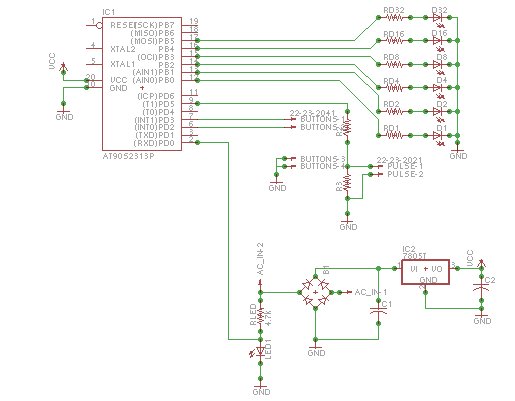
Task: Select the B1 bridge rectifier symbol
Action: tap(315, 292)
